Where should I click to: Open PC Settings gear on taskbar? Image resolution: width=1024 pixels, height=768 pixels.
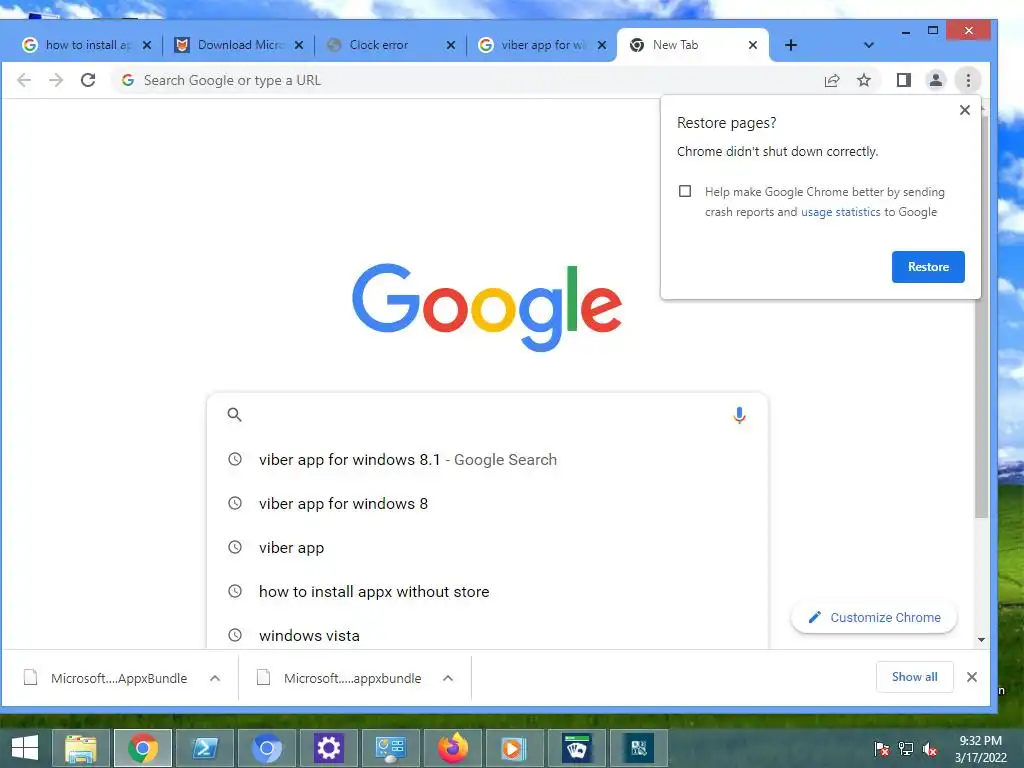click(328, 748)
